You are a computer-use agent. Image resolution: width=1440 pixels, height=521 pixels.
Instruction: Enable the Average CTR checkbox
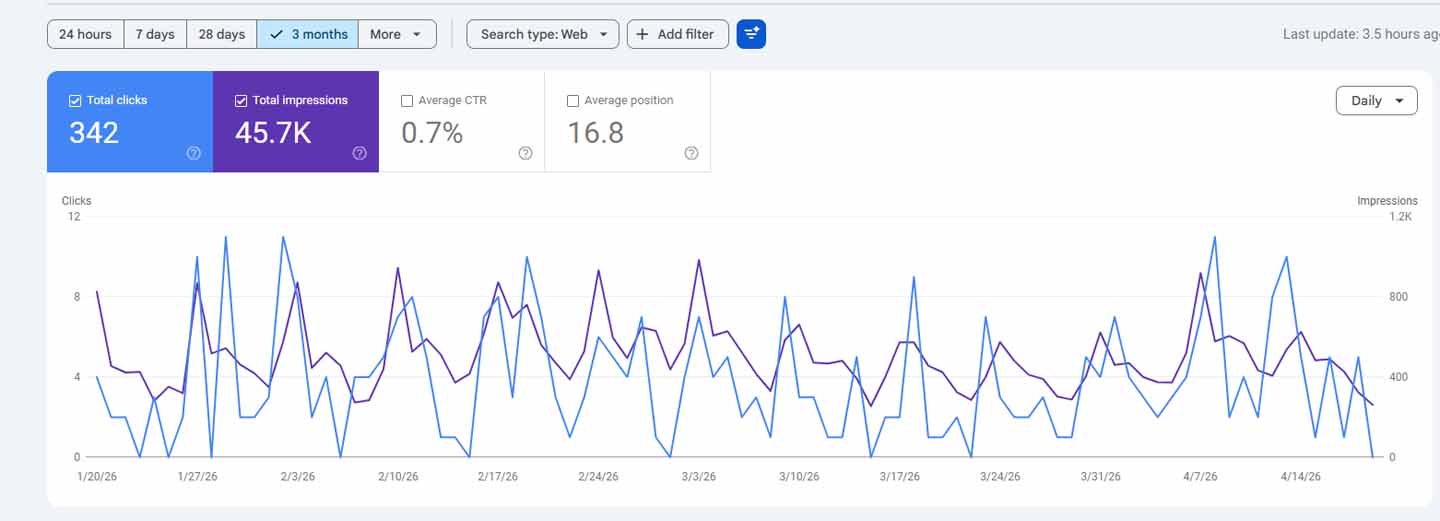[407, 101]
